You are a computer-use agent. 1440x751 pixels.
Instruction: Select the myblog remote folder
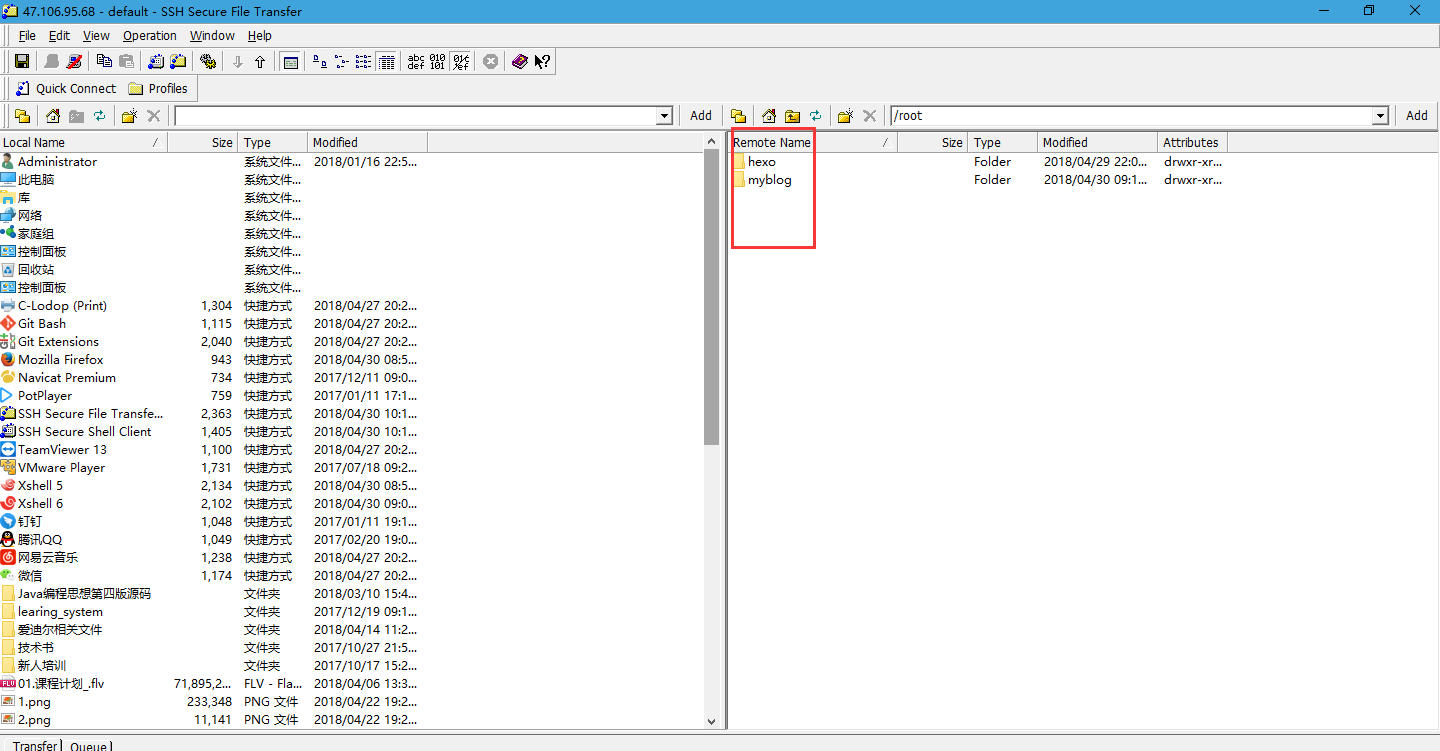[769, 180]
